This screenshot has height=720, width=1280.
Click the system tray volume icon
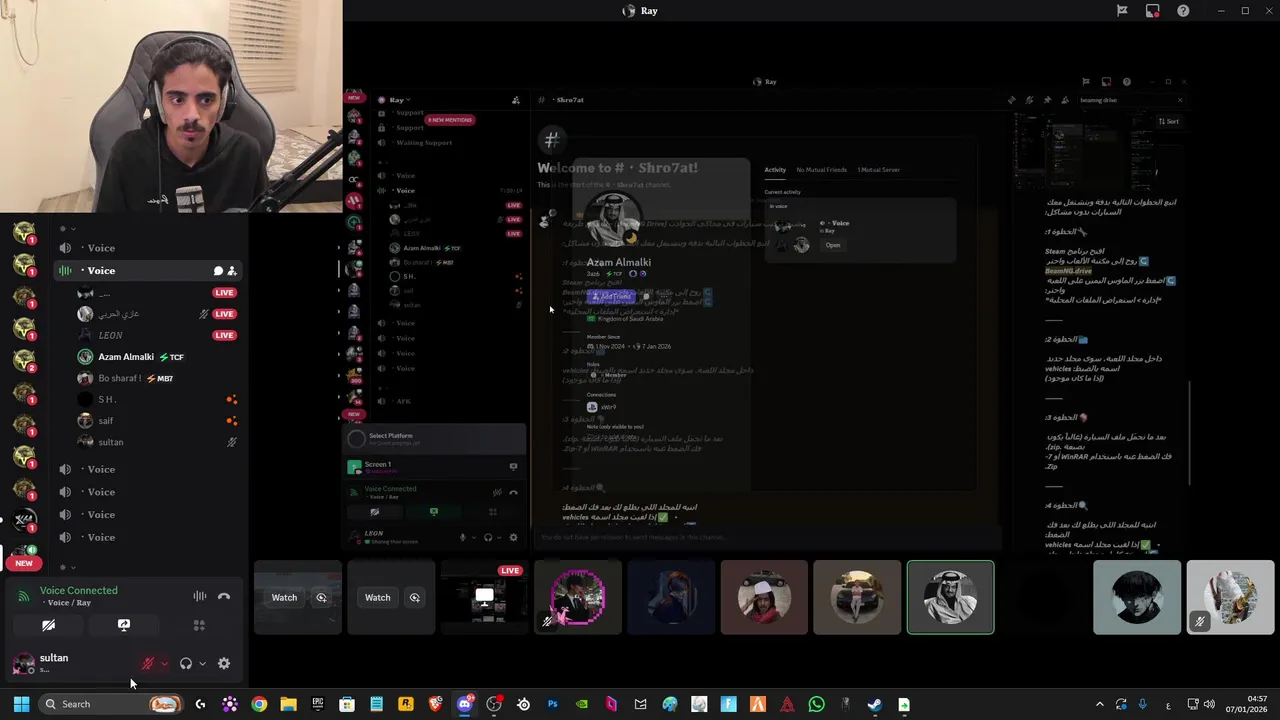[1209, 704]
